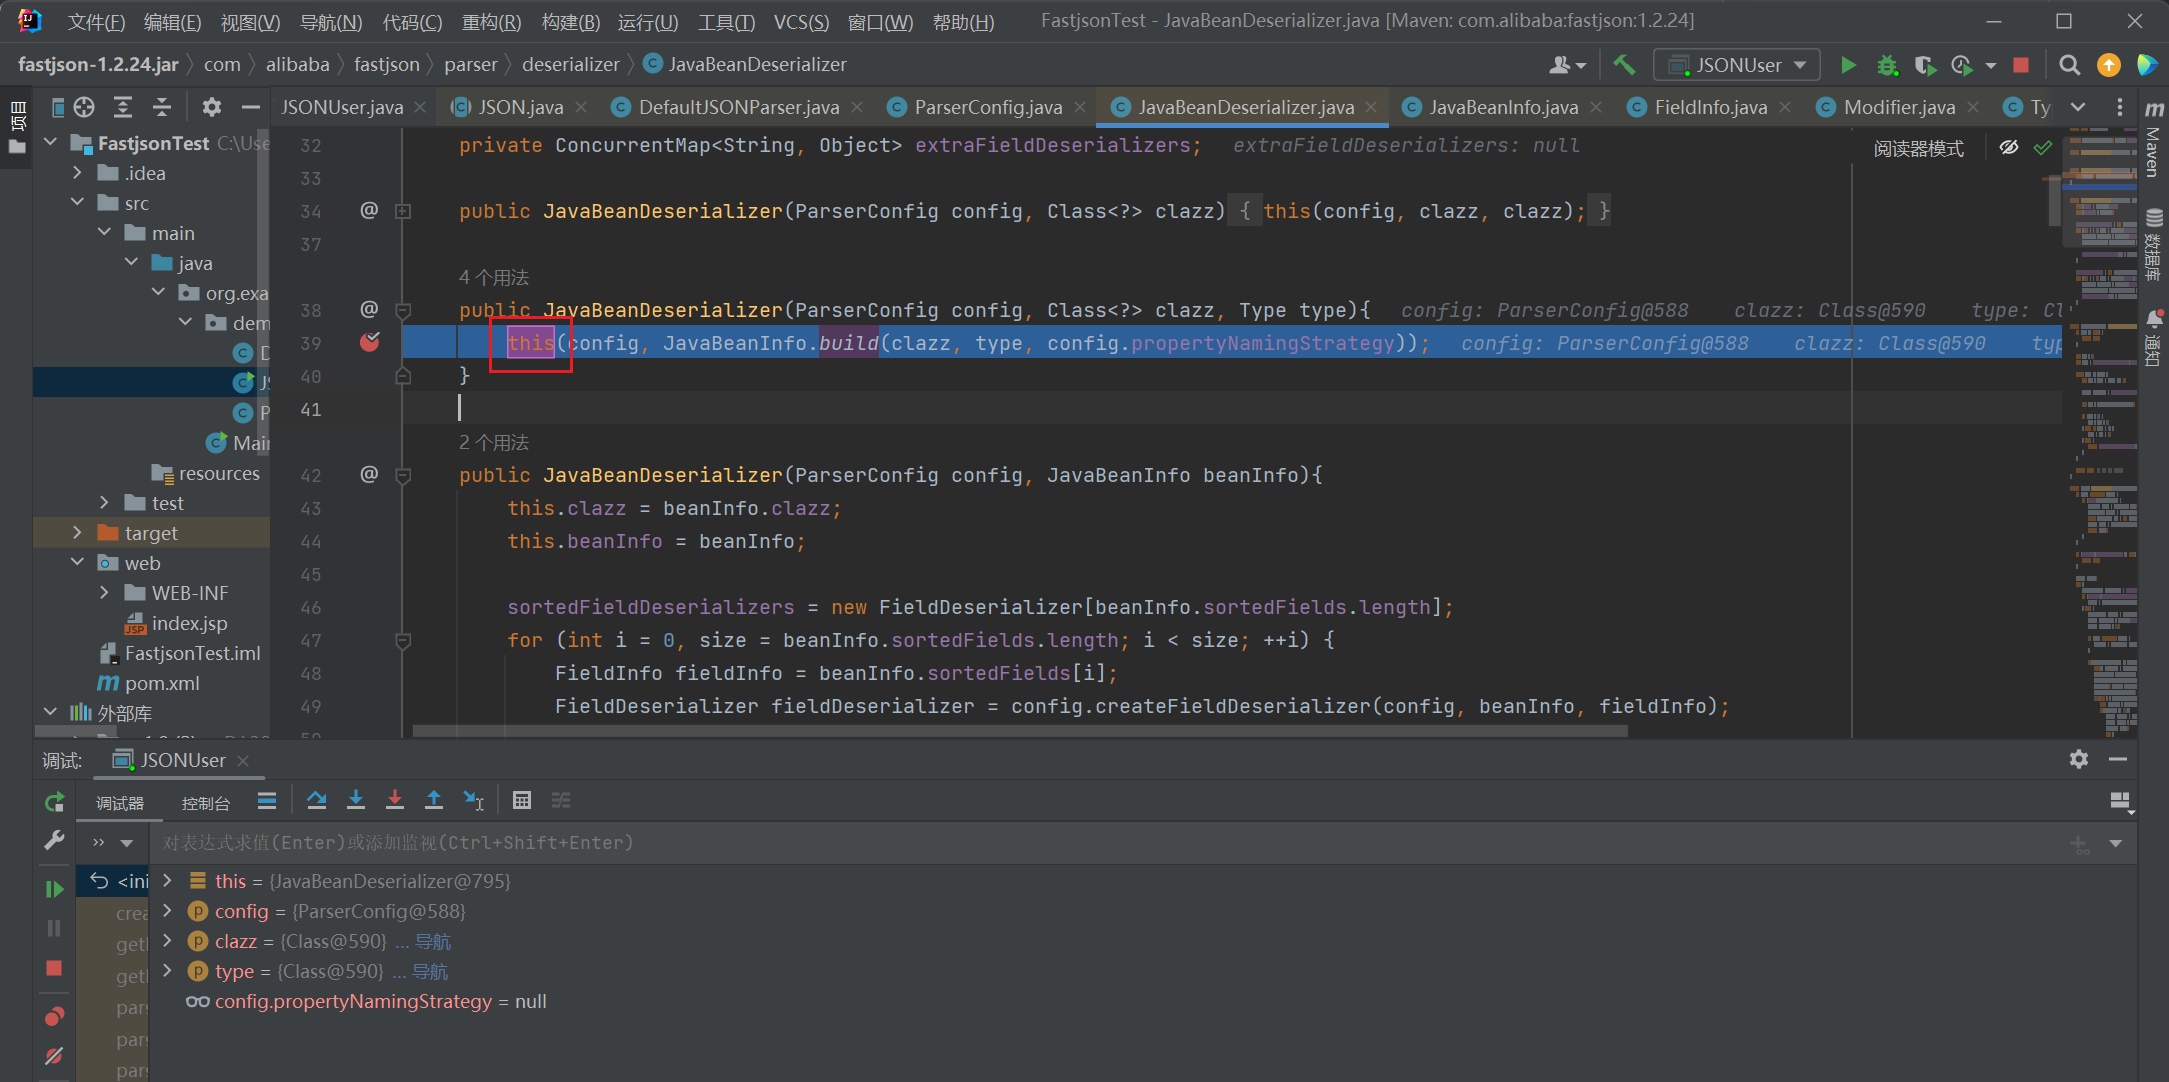Toggle the Mute Breakpoints button
Image resolution: width=2169 pixels, height=1082 pixels.
[x=54, y=1055]
